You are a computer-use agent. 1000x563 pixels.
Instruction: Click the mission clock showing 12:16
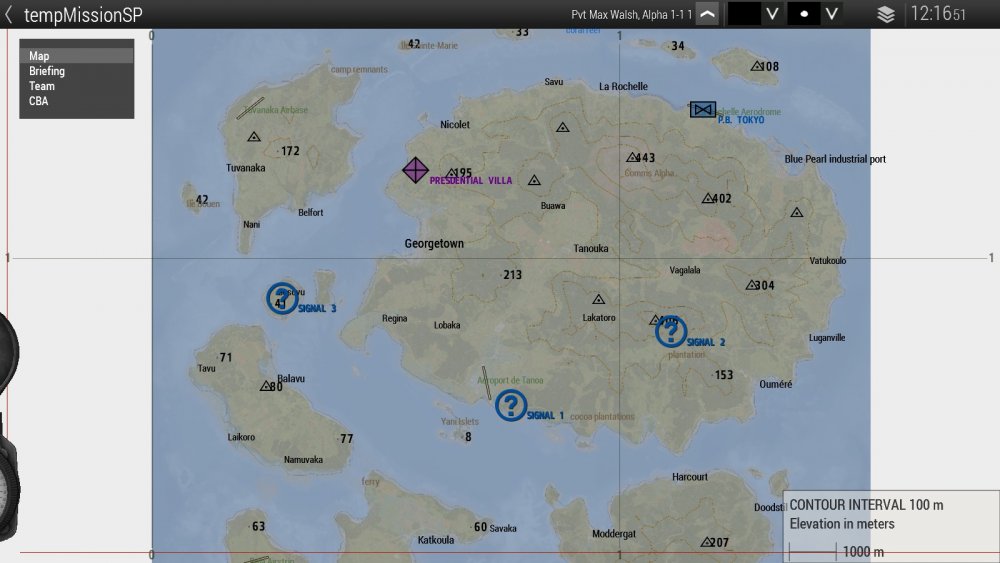[x=936, y=14]
